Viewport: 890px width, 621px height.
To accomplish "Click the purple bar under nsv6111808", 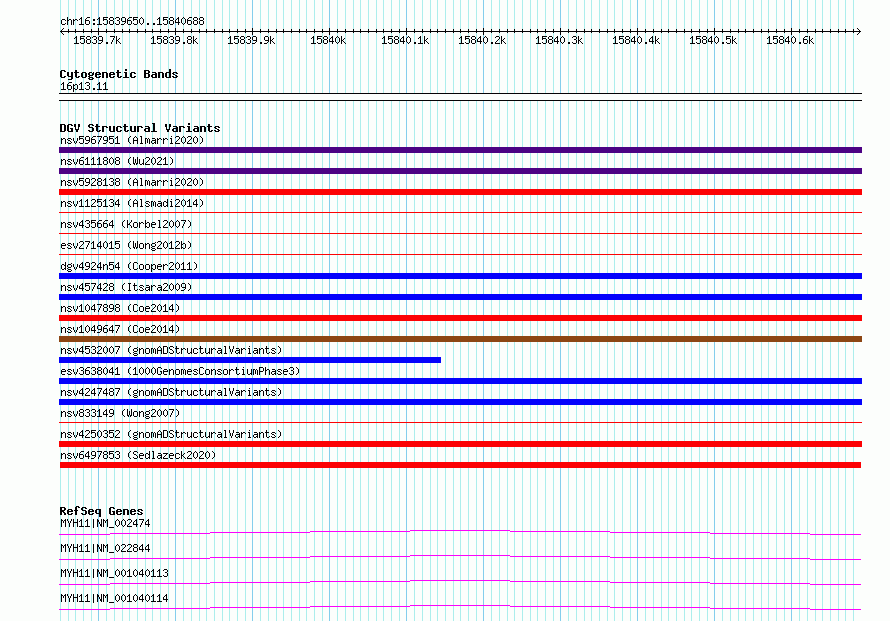I will (x=460, y=171).
